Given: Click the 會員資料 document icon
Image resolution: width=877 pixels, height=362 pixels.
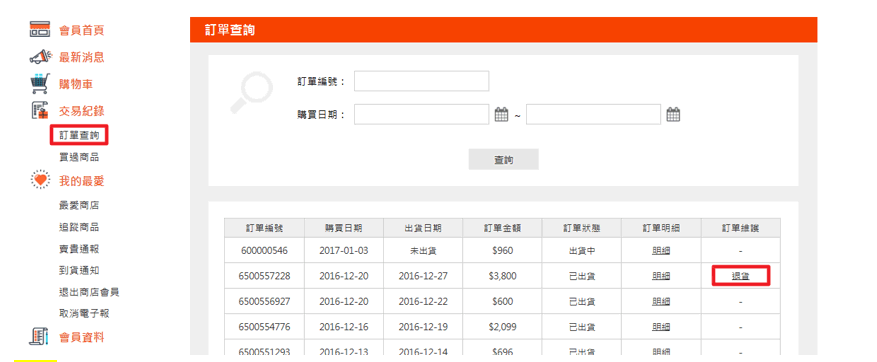Looking at the screenshot, I should click(x=40, y=337).
